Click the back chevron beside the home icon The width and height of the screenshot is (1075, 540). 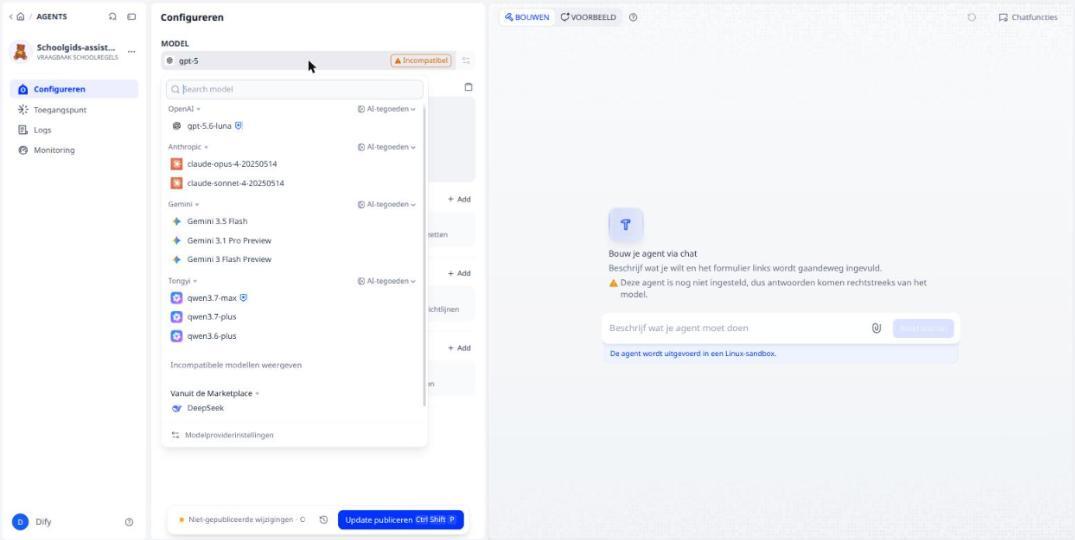point(10,16)
